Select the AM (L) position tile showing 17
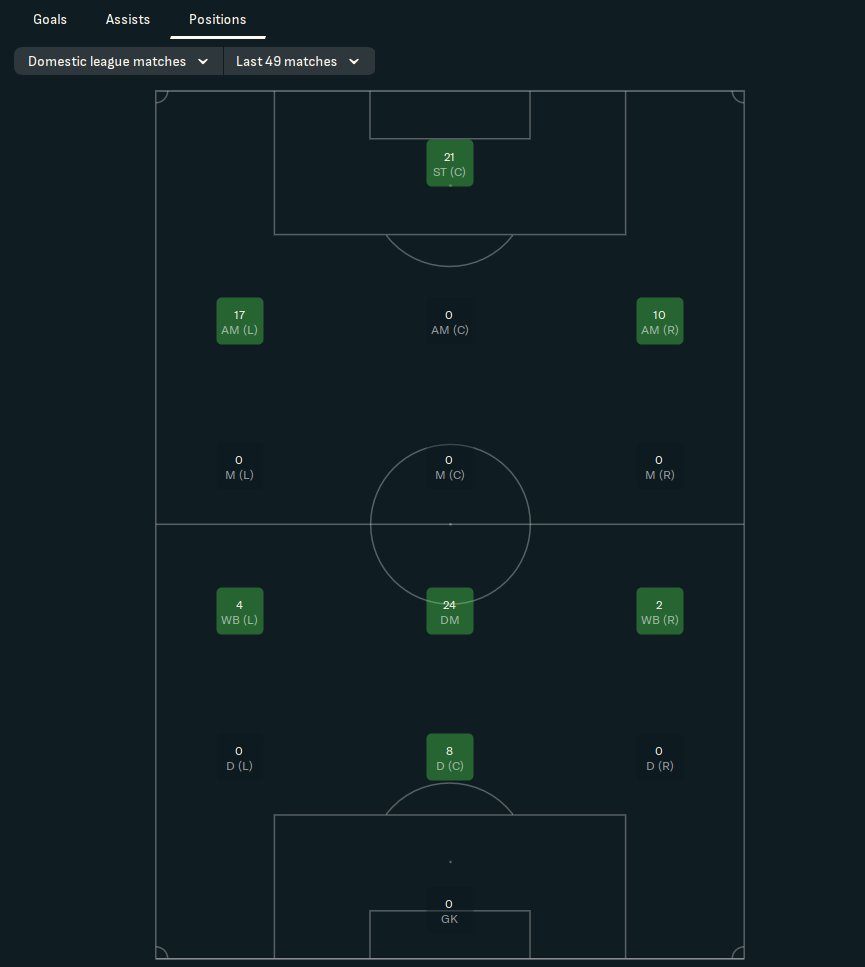The image size is (865, 967). [x=240, y=321]
